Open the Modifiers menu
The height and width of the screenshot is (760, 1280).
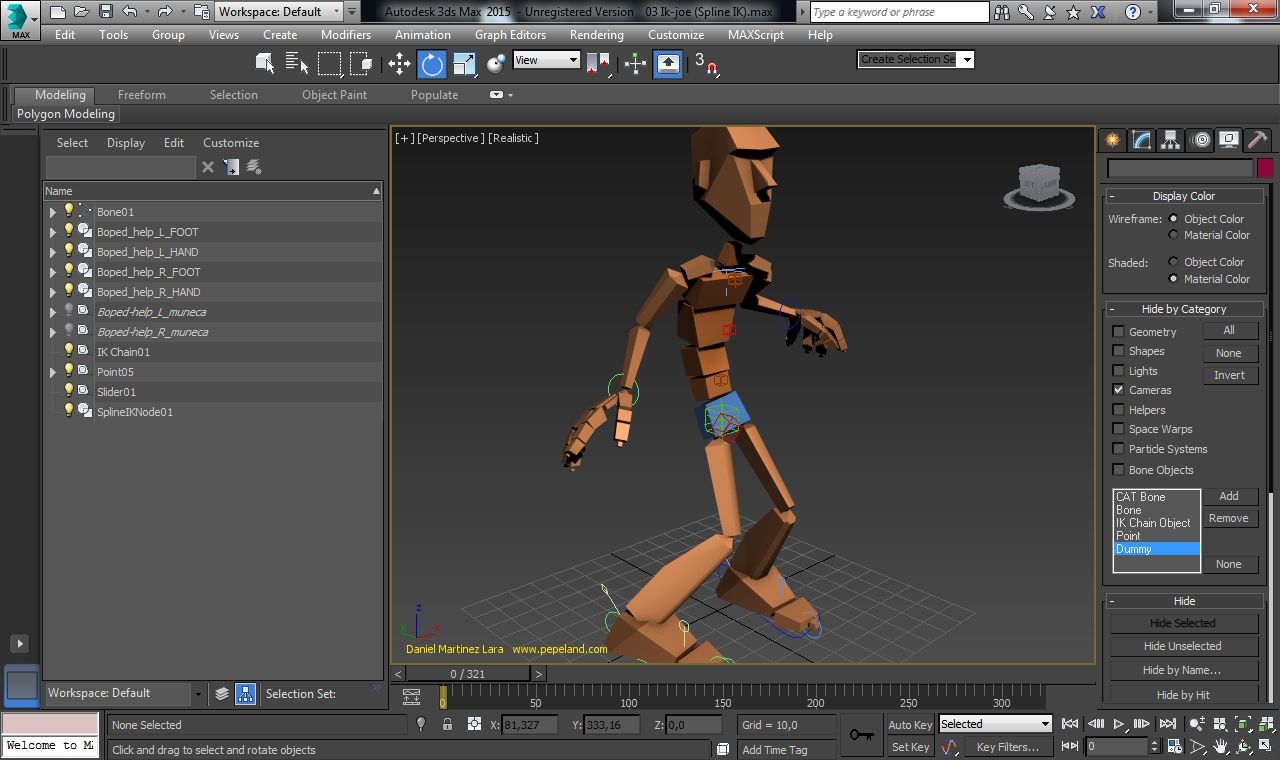pyautogui.click(x=346, y=34)
